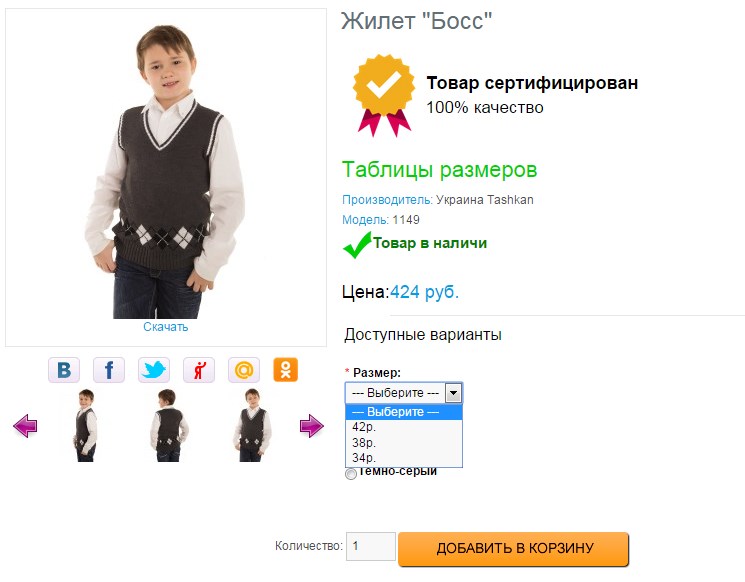
Task: Share on Facebook
Action: coord(109,370)
